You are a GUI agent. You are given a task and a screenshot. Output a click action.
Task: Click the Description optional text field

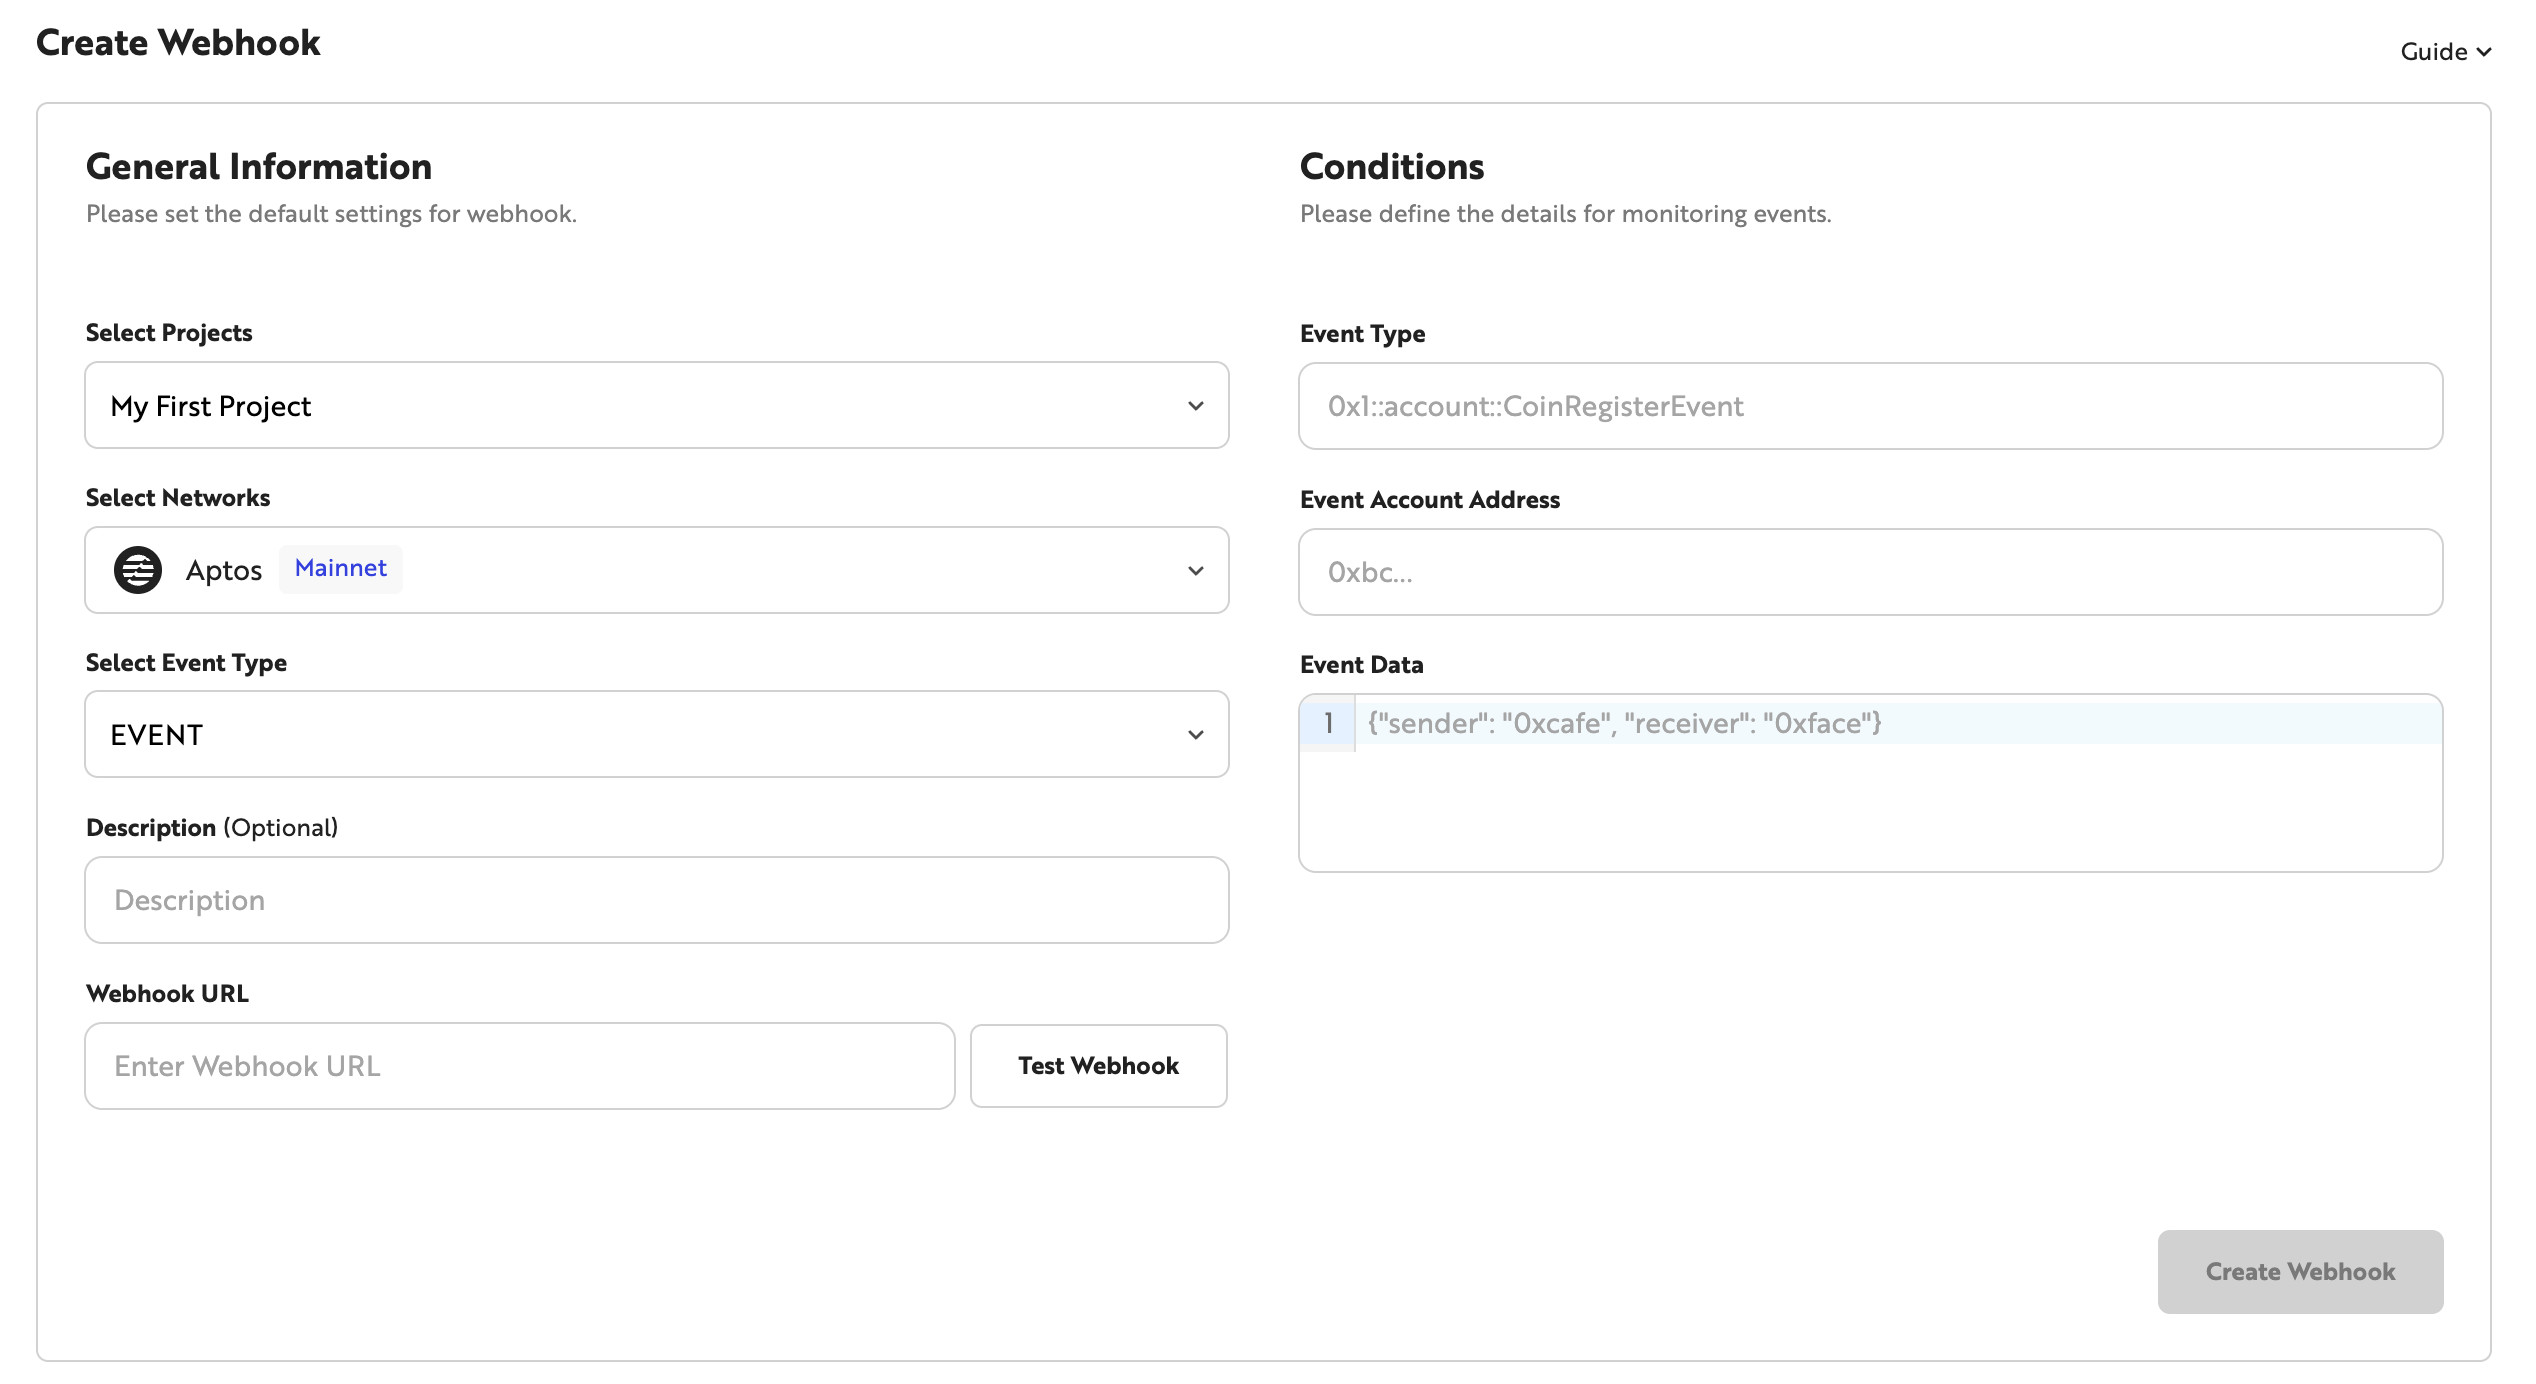click(656, 900)
